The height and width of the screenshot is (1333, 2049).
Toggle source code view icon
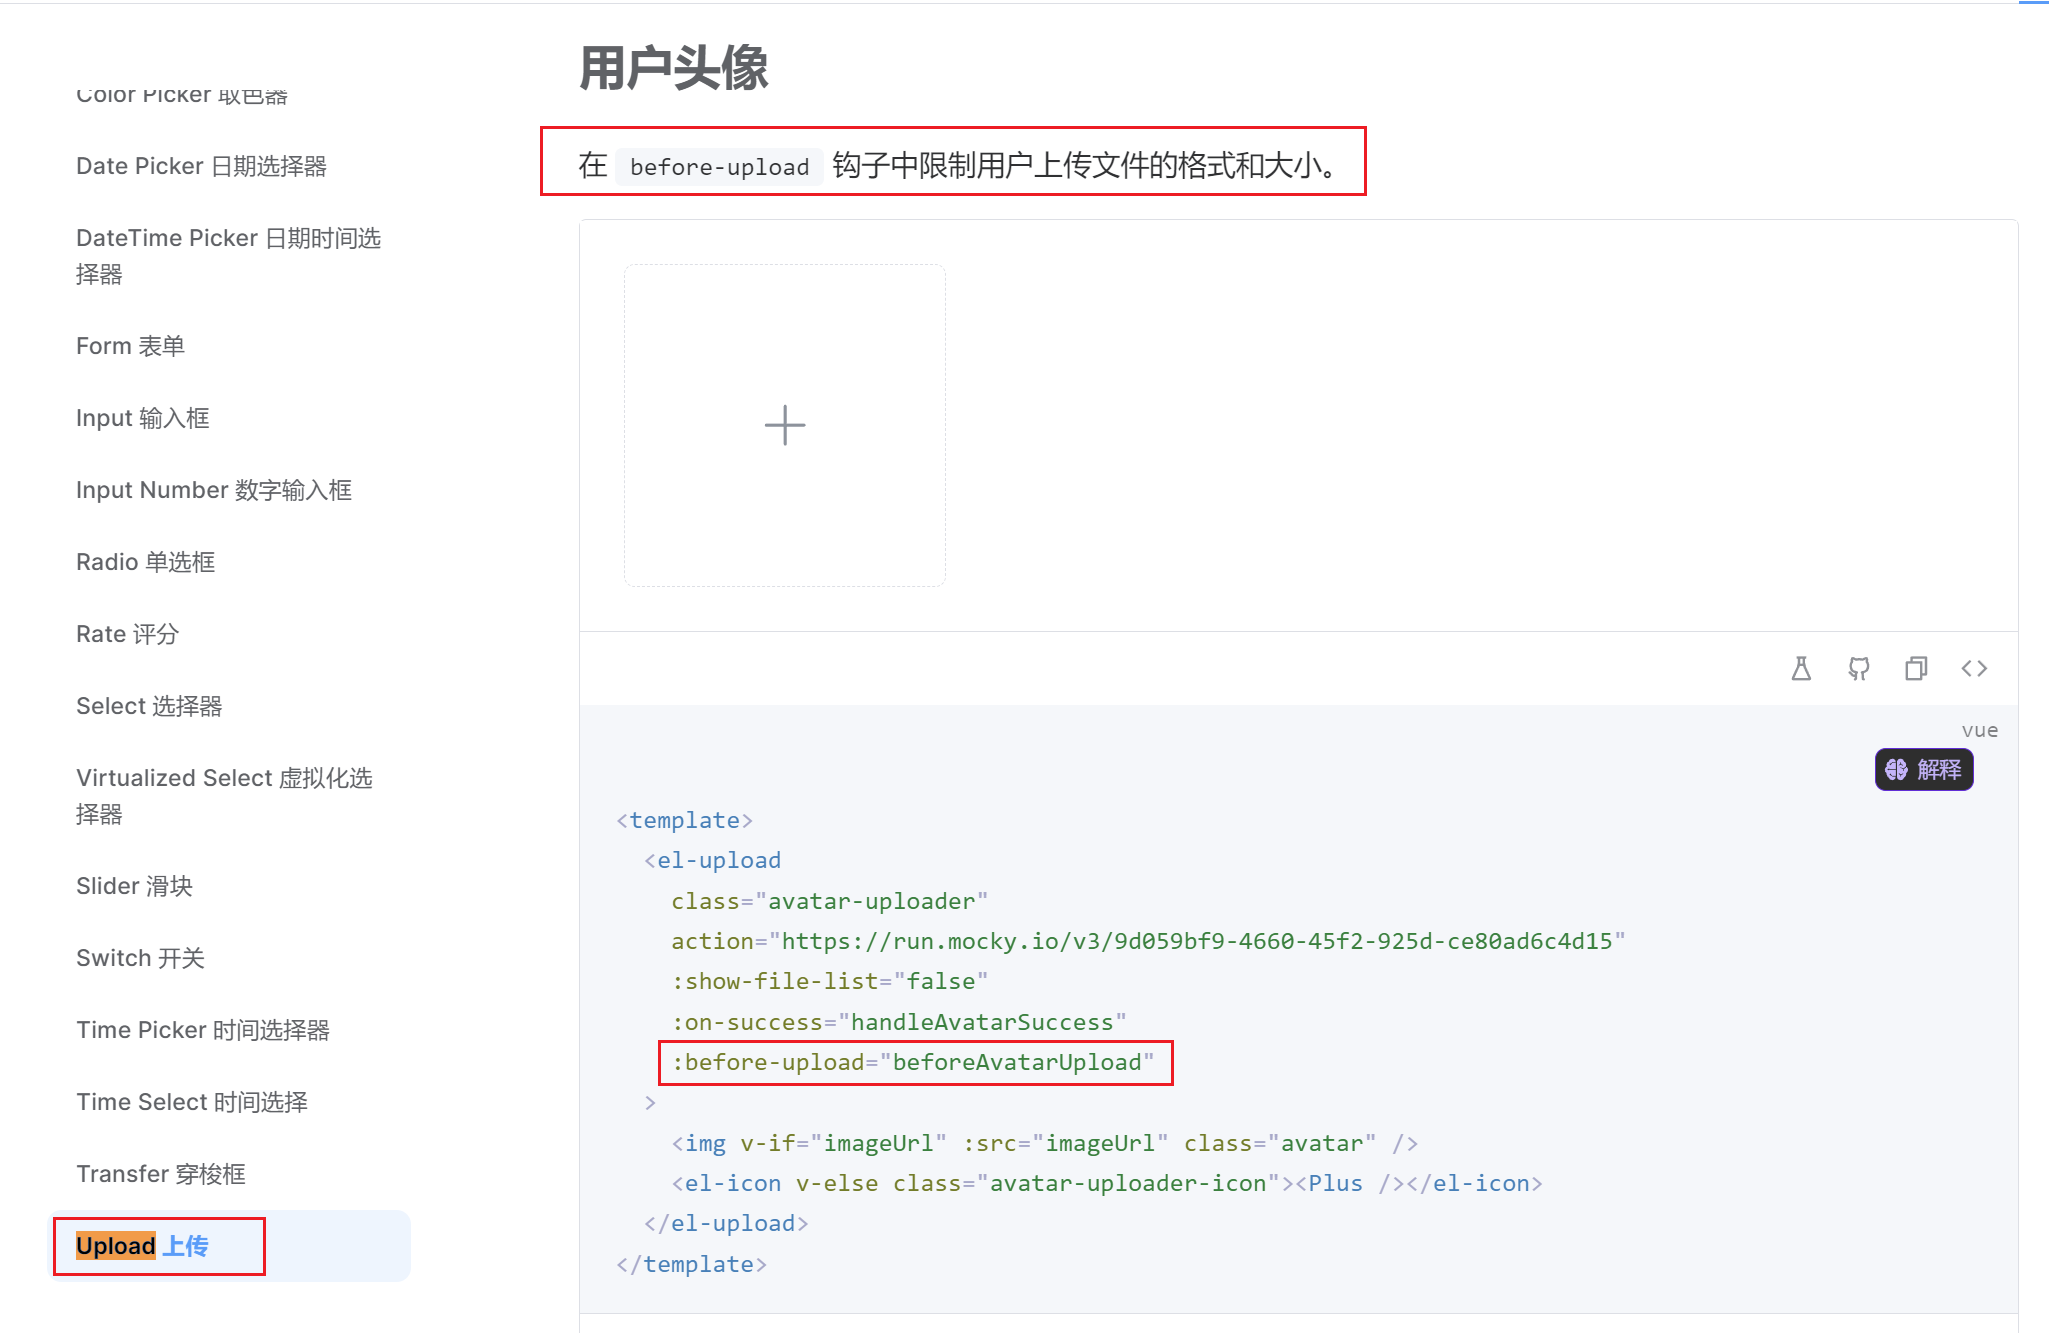(x=1974, y=668)
